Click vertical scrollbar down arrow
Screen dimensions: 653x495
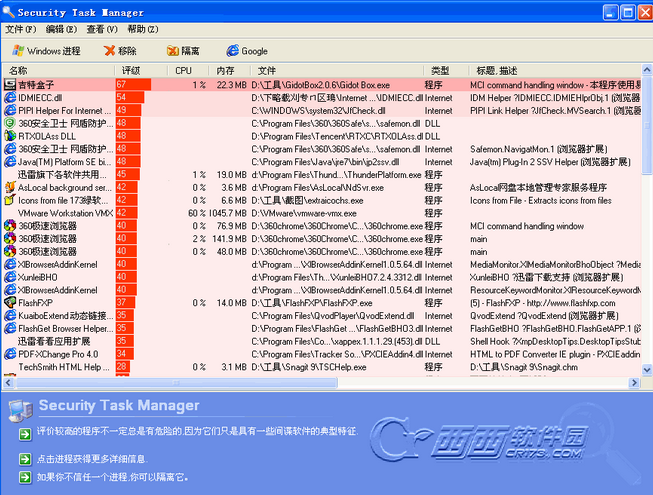pos(647,369)
